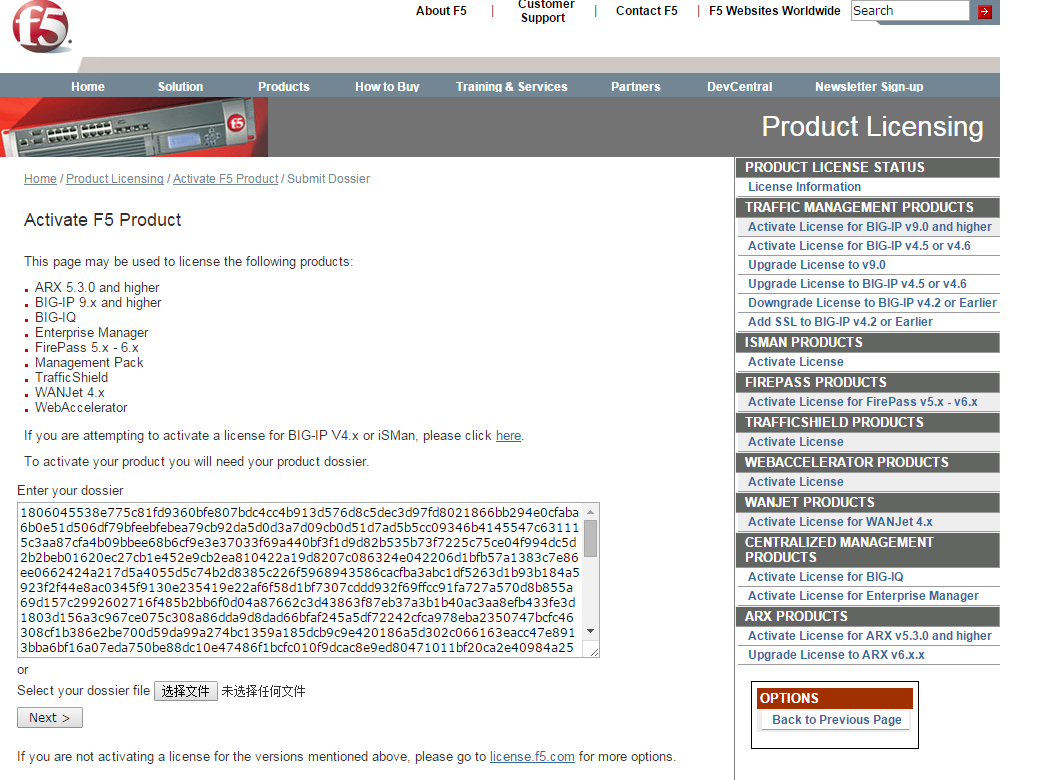Open Upgrade License to ARX v6.x.x
This screenshot has height=780, width=1037.
coord(836,655)
